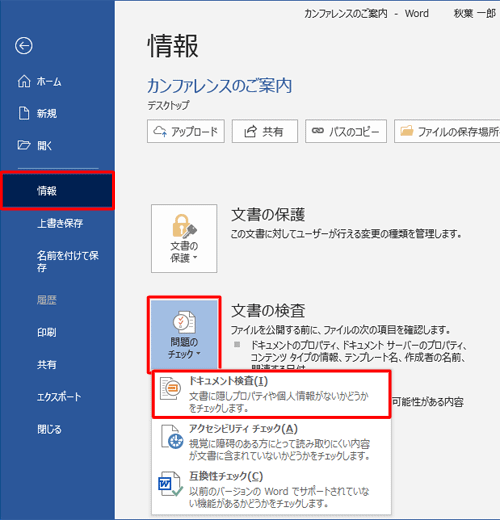Click the 文書の検査 heading
500x520 pixels.
[x=268, y=311]
